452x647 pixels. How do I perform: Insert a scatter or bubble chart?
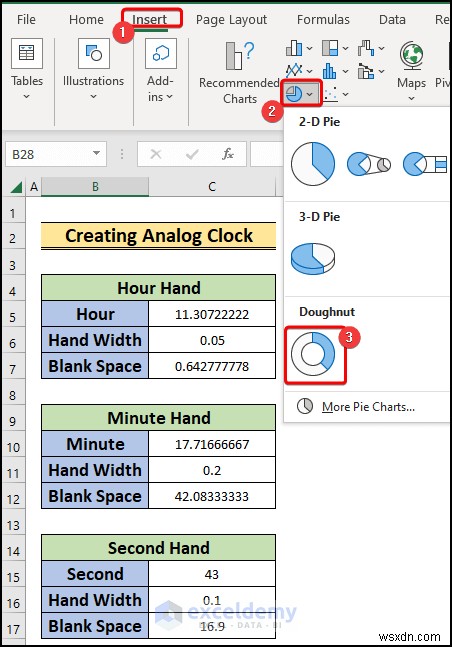tap(330, 94)
